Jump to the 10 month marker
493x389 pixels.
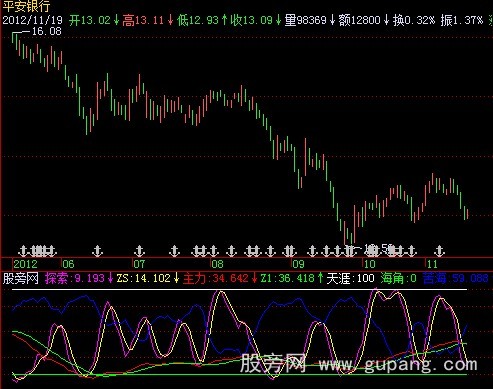pyautogui.click(x=369, y=264)
